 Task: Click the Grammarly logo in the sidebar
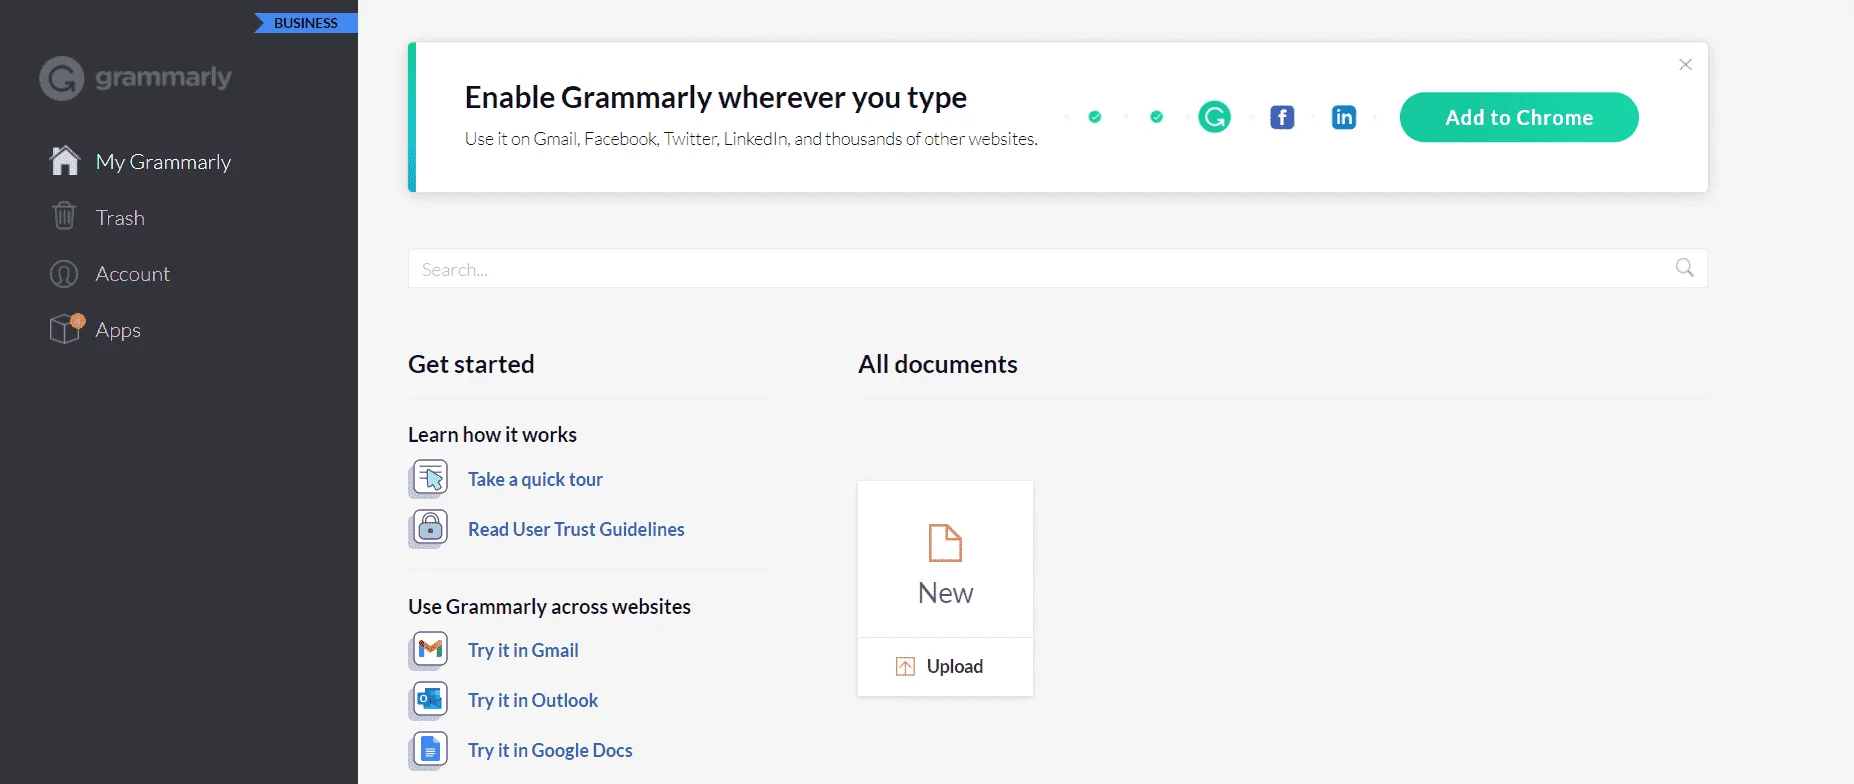click(x=135, y=77)
